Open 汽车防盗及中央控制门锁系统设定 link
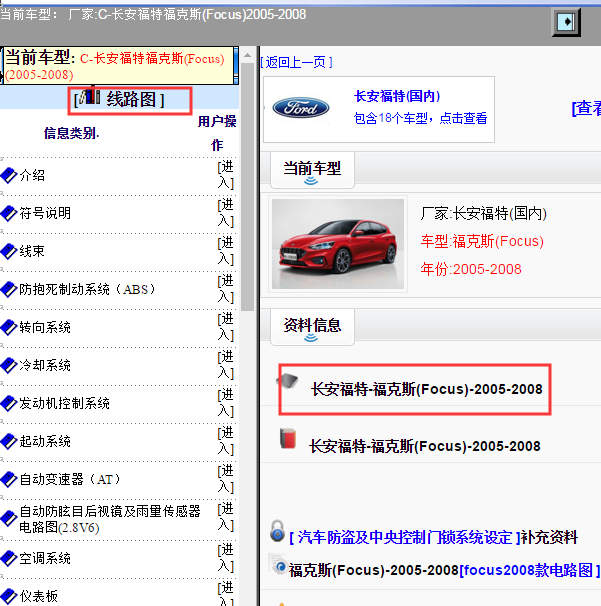 click(405, 538)
